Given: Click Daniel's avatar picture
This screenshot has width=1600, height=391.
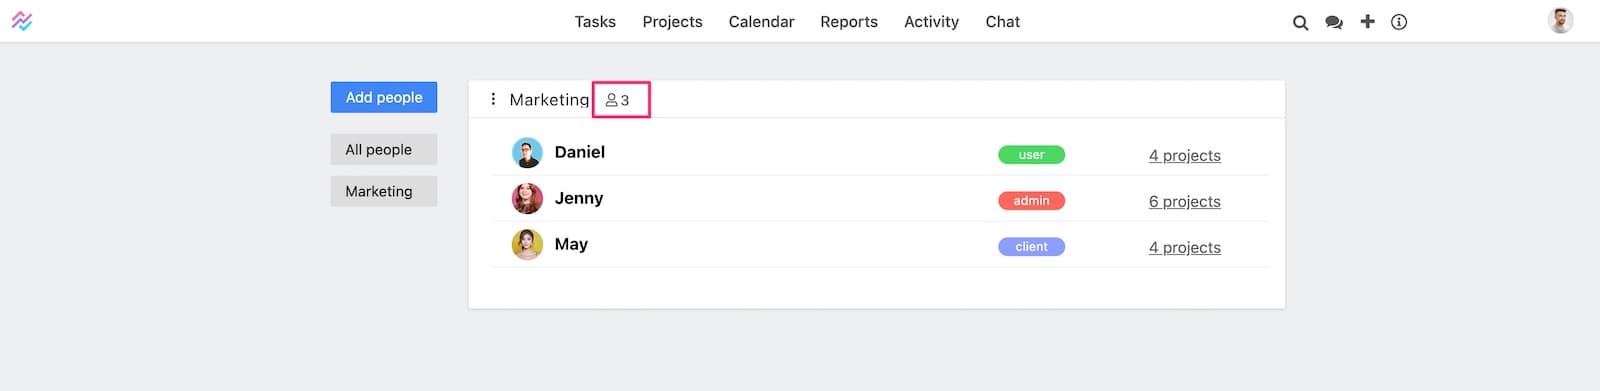Looking at the screenshot, I should point(527,153).
